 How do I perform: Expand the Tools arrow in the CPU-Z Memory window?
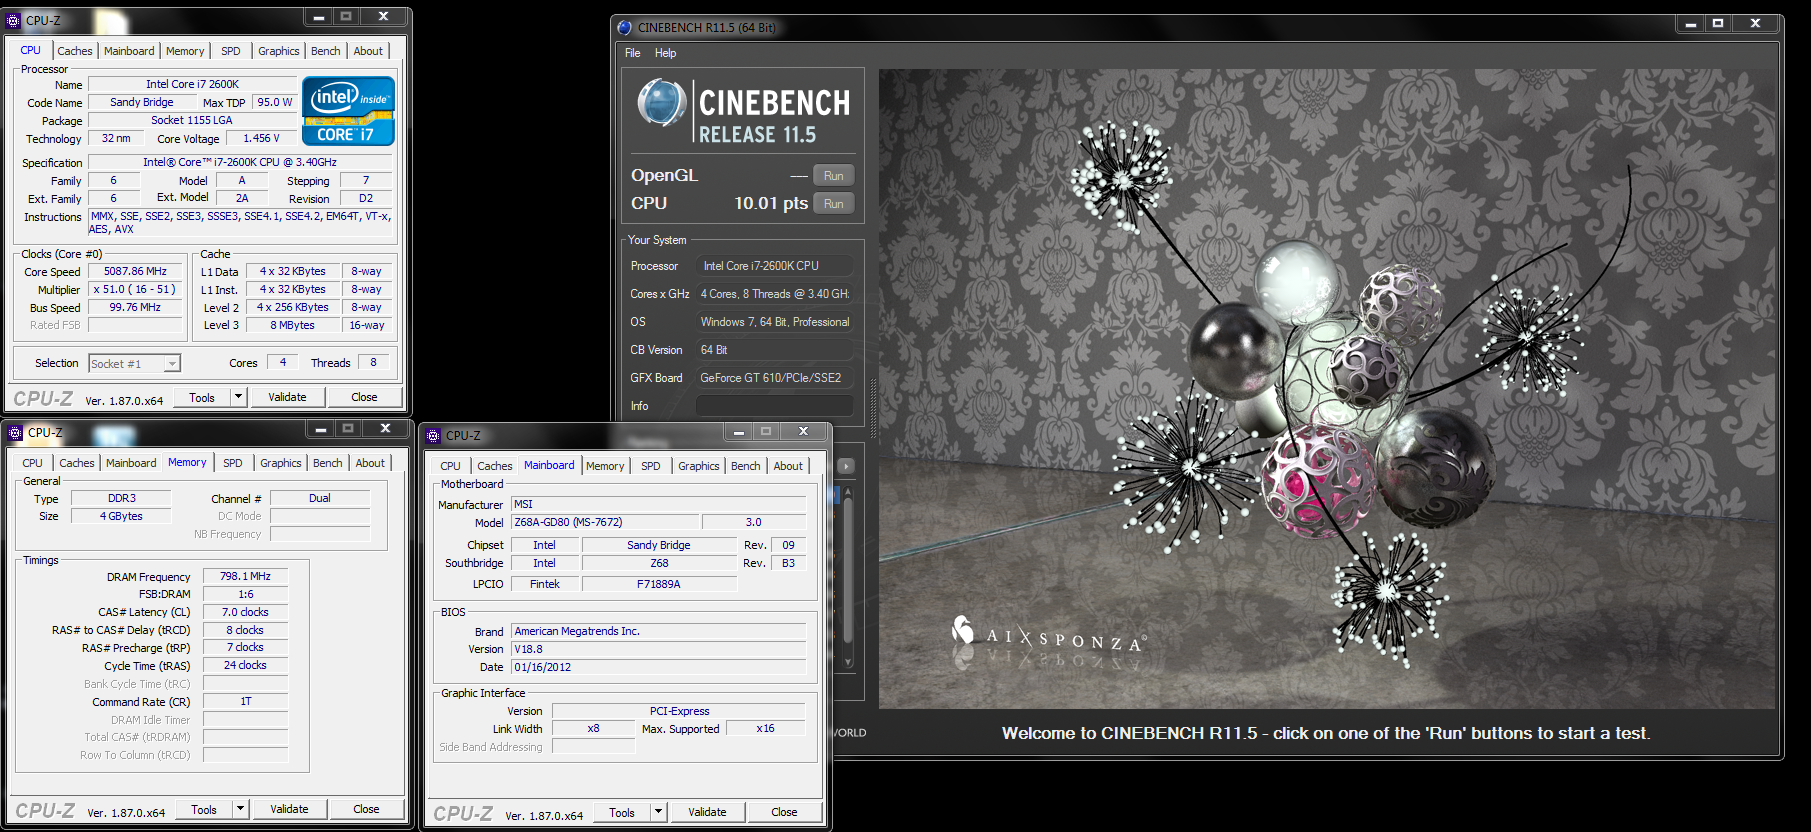(x=240, y=809)
